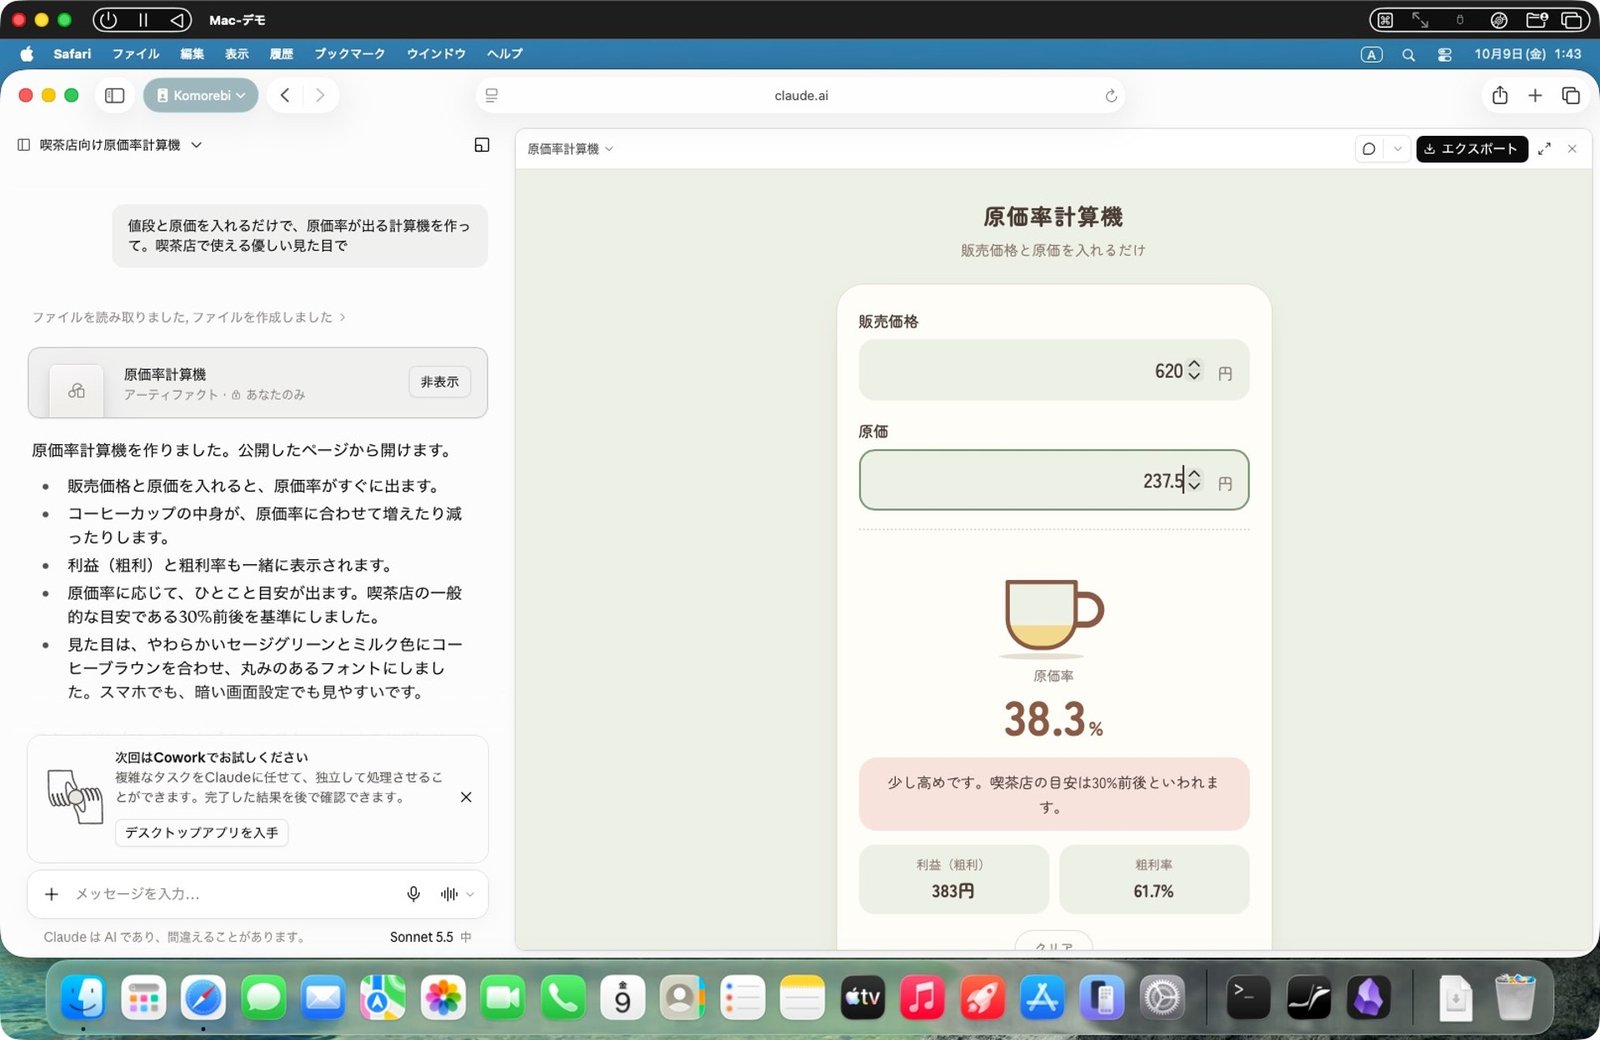Viewport: 1600px width, 1040px height.
Task: Show the tab overview icon
Action: [x=1571, y=95]
